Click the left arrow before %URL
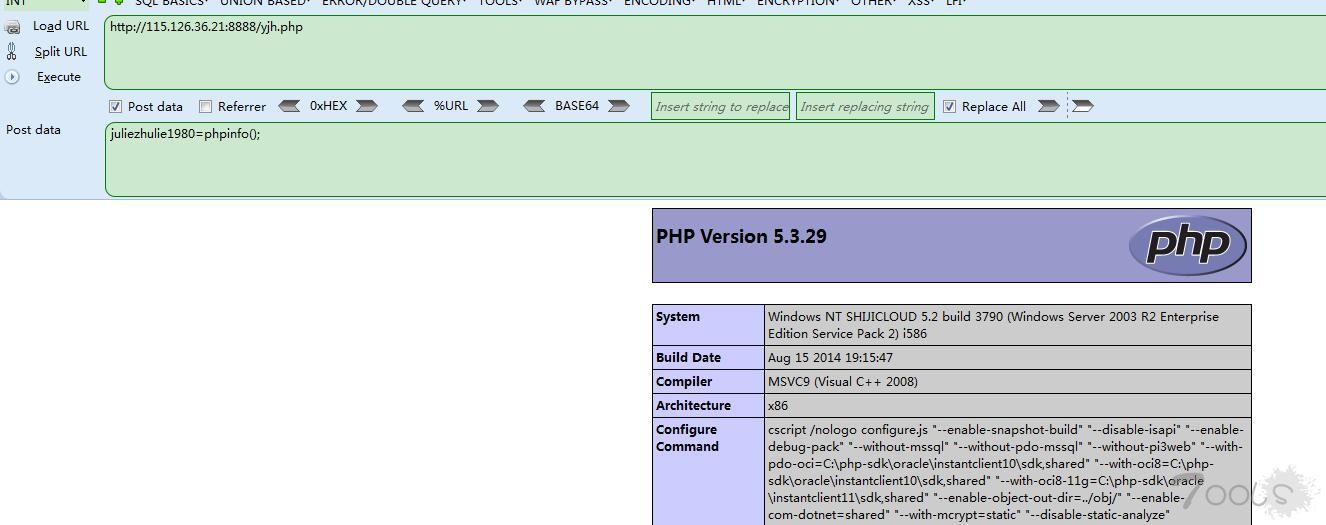Viewport: 1326px width, 525px height. click(413, 106)
